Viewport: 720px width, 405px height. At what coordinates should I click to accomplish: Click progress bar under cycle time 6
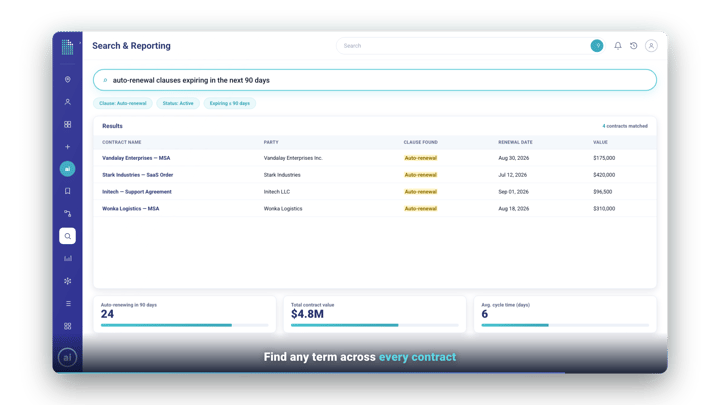point(565,325)
